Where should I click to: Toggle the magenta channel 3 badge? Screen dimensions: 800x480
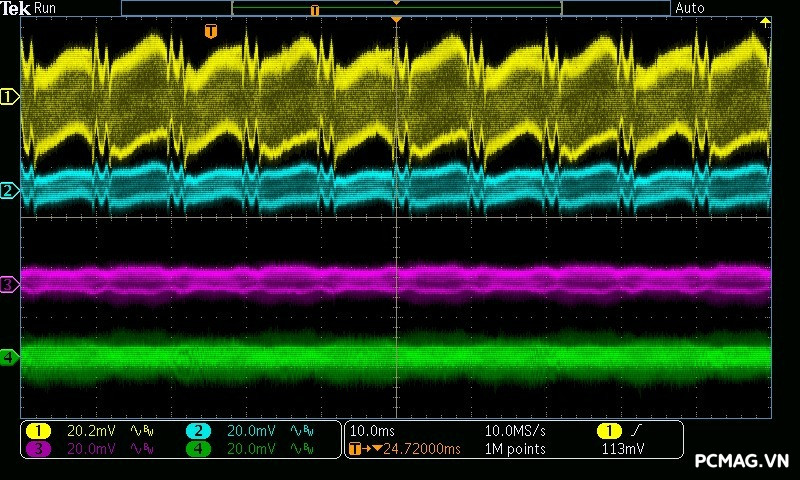(x=38, y=449)
